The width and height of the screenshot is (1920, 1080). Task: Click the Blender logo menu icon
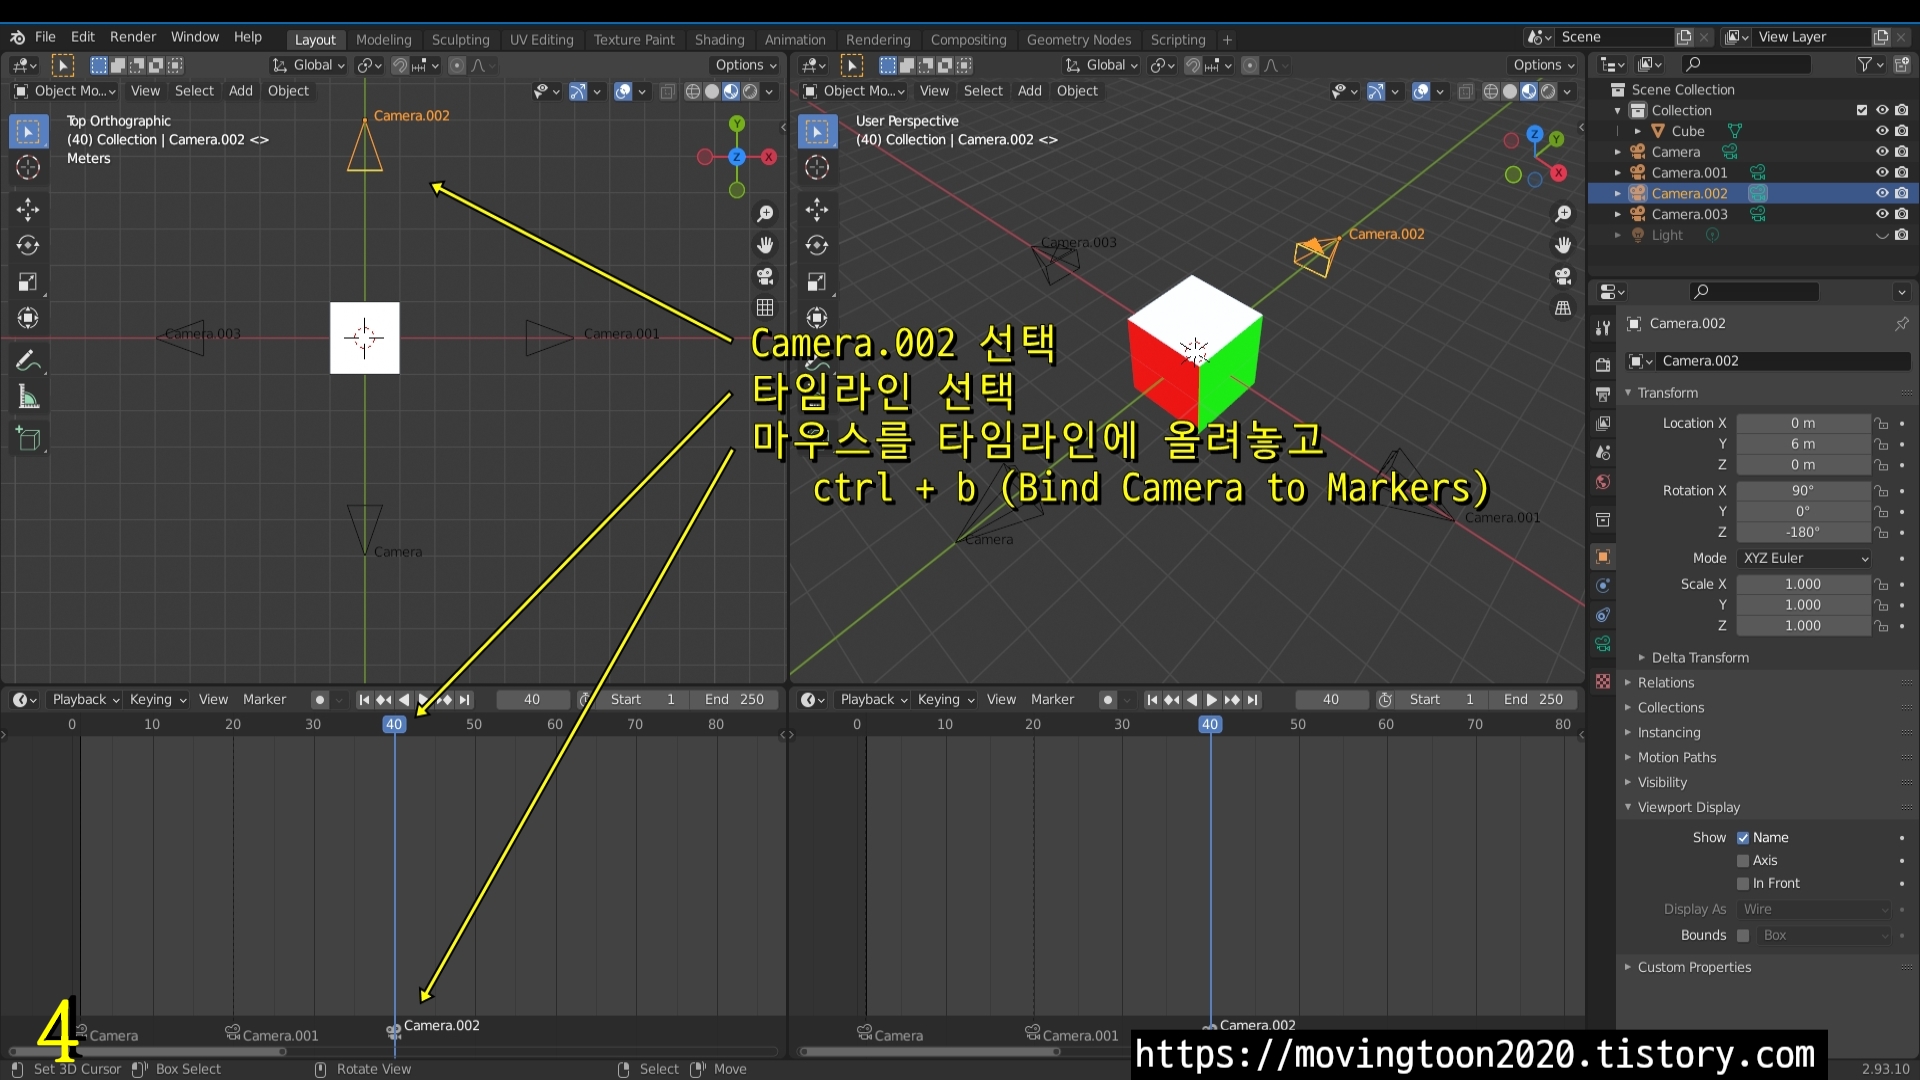click(x=17, y=37)
